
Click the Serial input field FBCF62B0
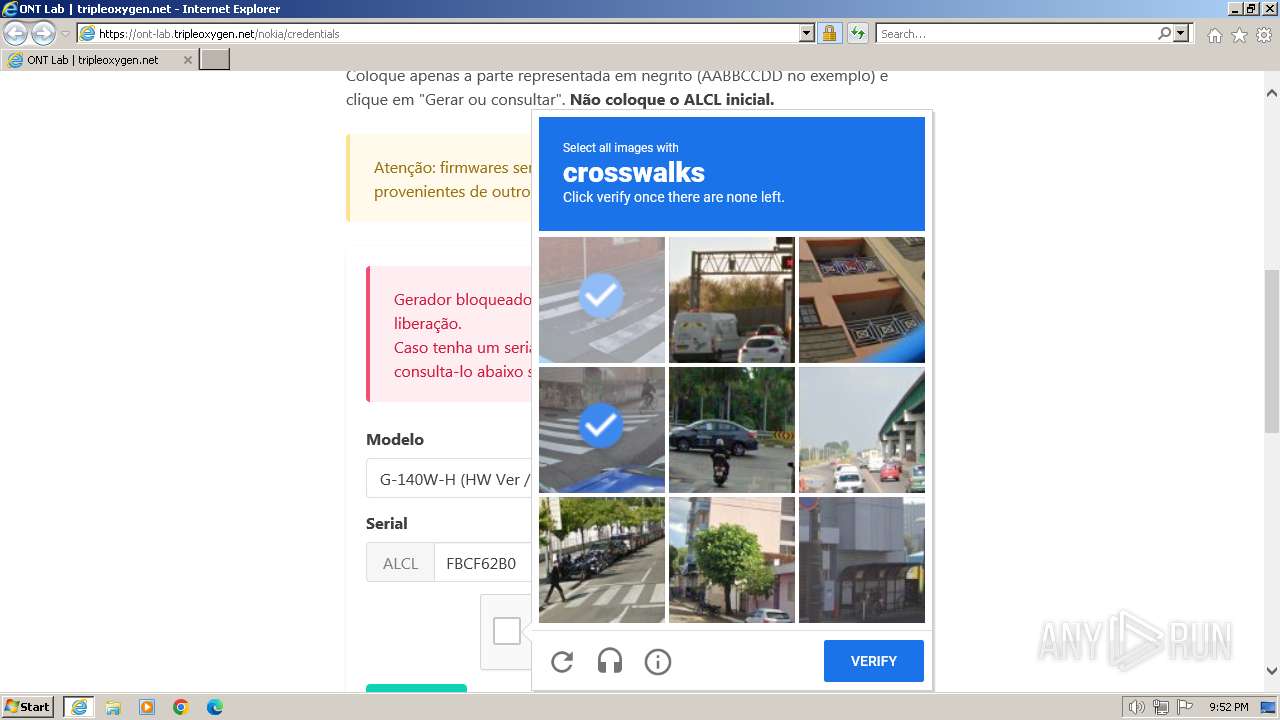[484, 563]
